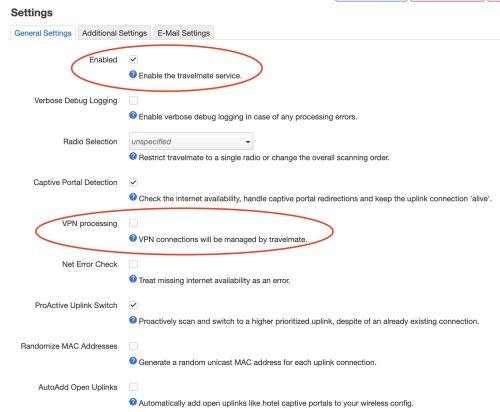Click the Radio Selection dropdown arrow
This screenshot has width=500, height=412.
click(248, 142)
